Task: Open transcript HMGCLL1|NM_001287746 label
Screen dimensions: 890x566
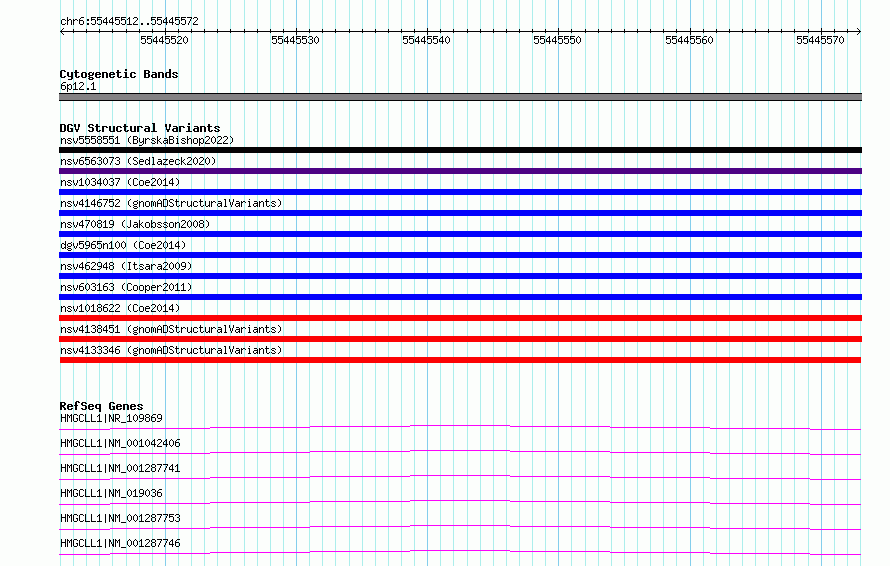Action: [120, 543]
